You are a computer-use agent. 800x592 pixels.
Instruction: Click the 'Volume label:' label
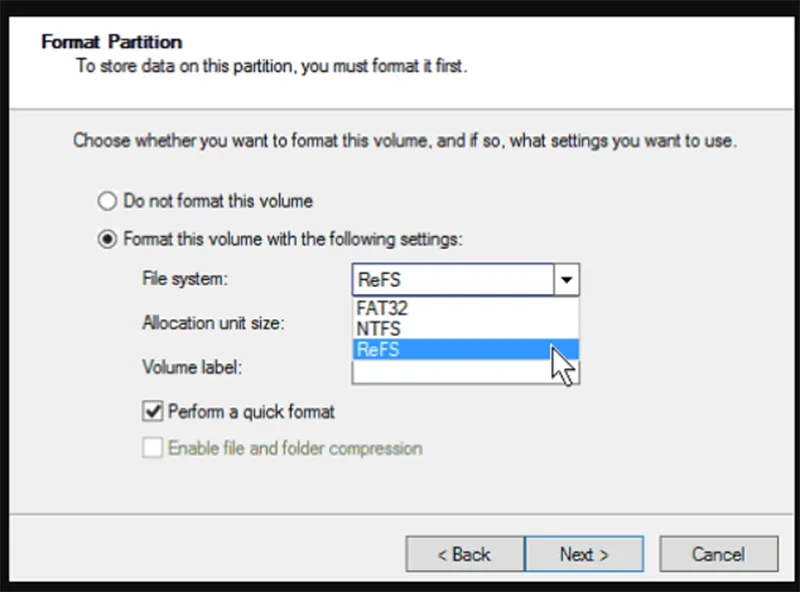tap(192, 367)
